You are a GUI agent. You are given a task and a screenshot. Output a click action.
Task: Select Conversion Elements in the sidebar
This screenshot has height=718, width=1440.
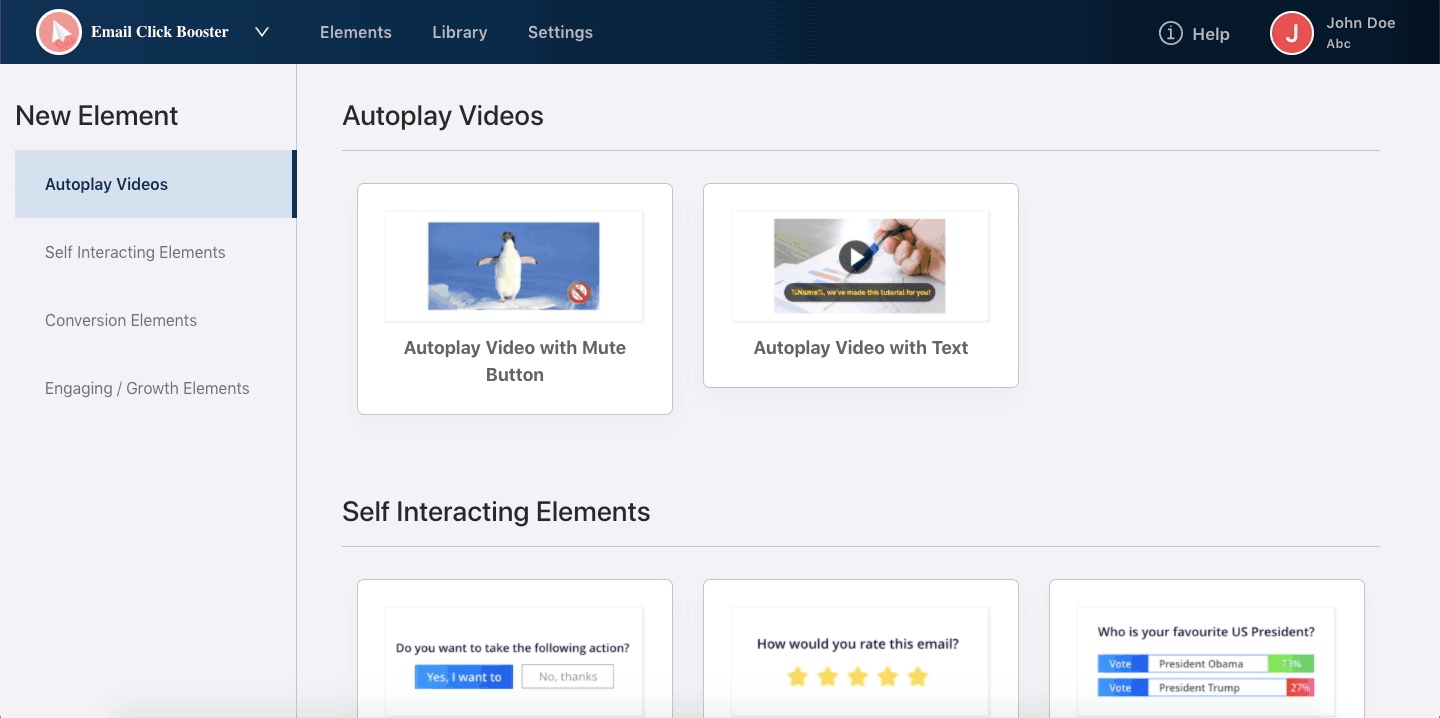point(121,320)
